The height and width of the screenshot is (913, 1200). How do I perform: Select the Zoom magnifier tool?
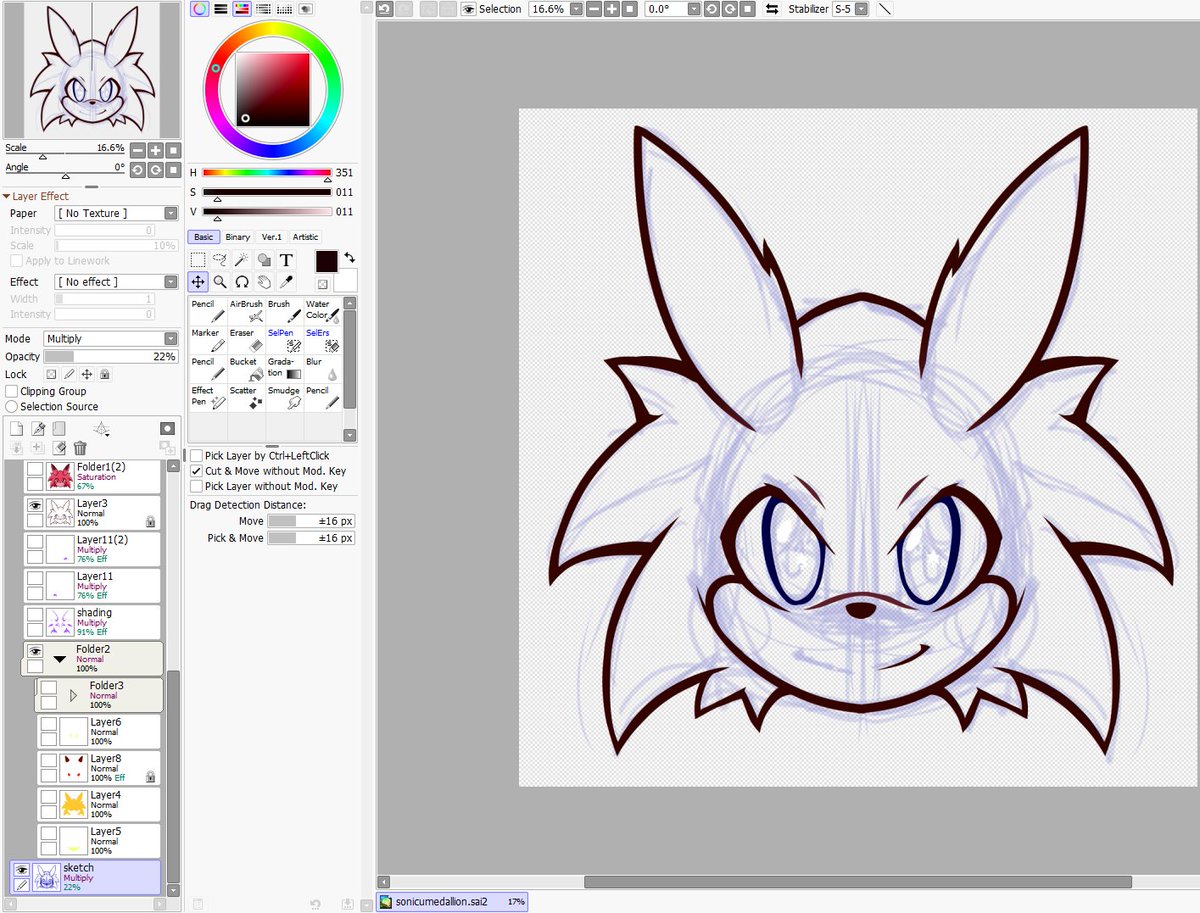coord(220,282)
